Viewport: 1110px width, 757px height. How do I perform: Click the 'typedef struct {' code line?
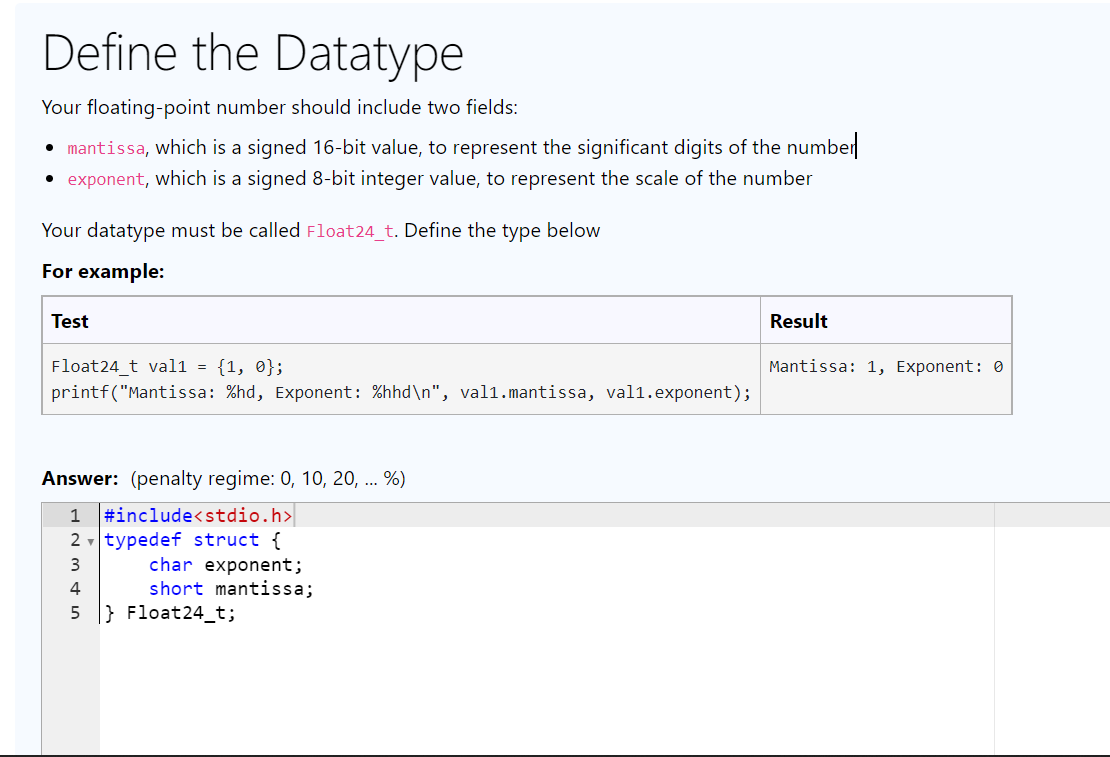click(x=182, y=540)
